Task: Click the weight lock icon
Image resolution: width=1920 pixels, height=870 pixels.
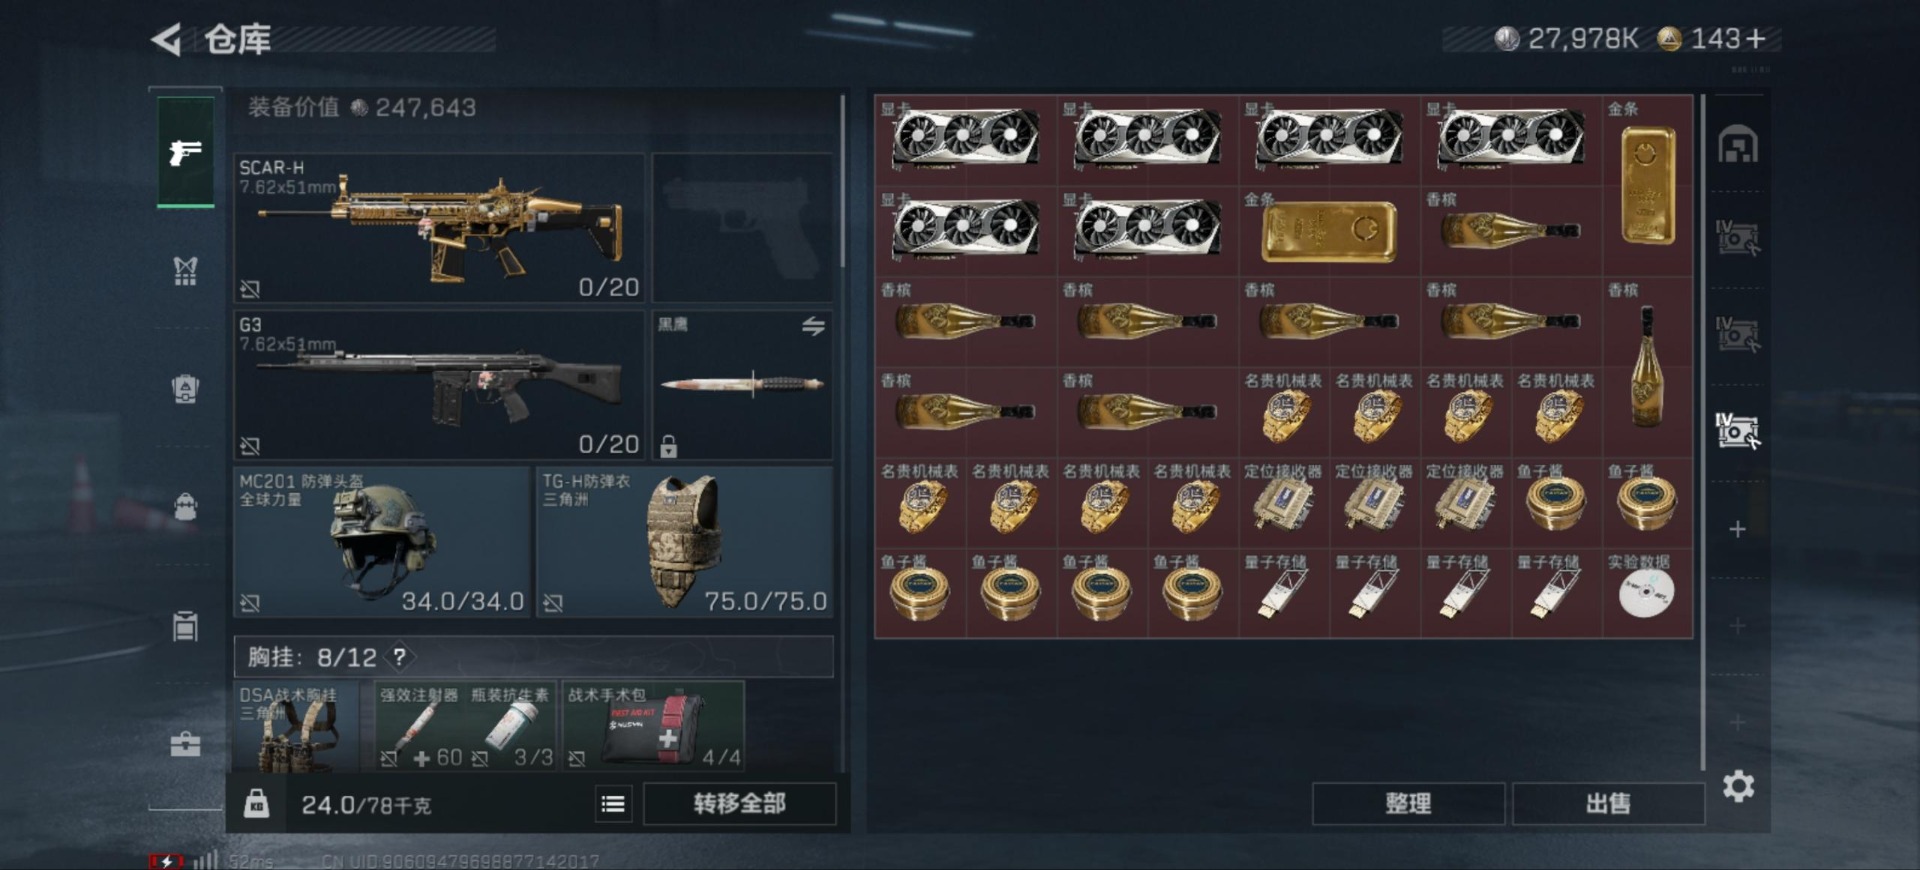Action: tap(257, 803)
